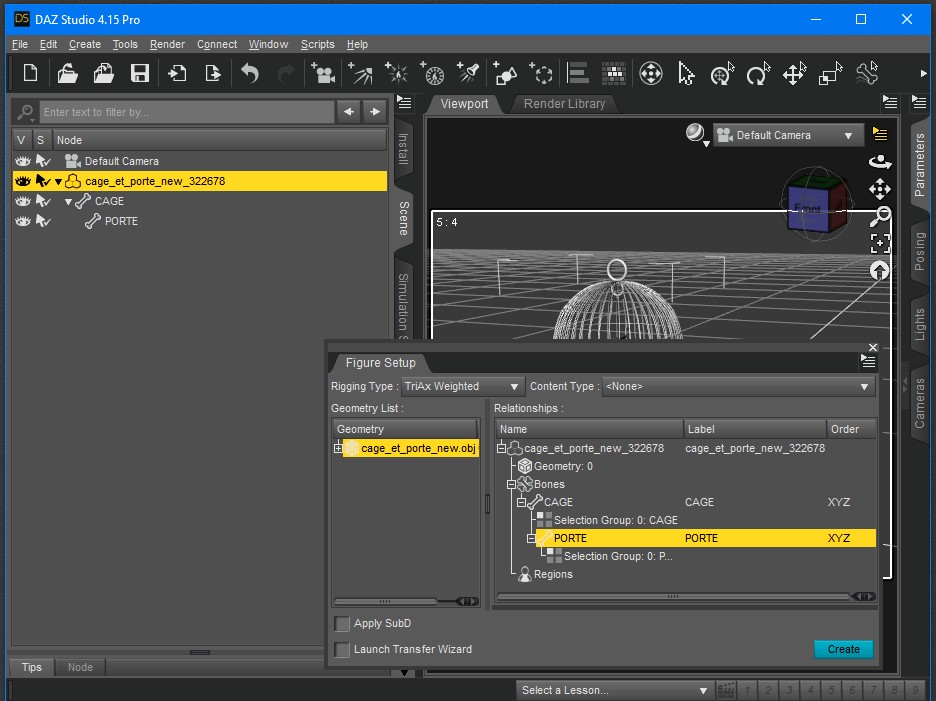Select the ActivePose bone tool
Viewport: 936px width, 701px height.
867,73
